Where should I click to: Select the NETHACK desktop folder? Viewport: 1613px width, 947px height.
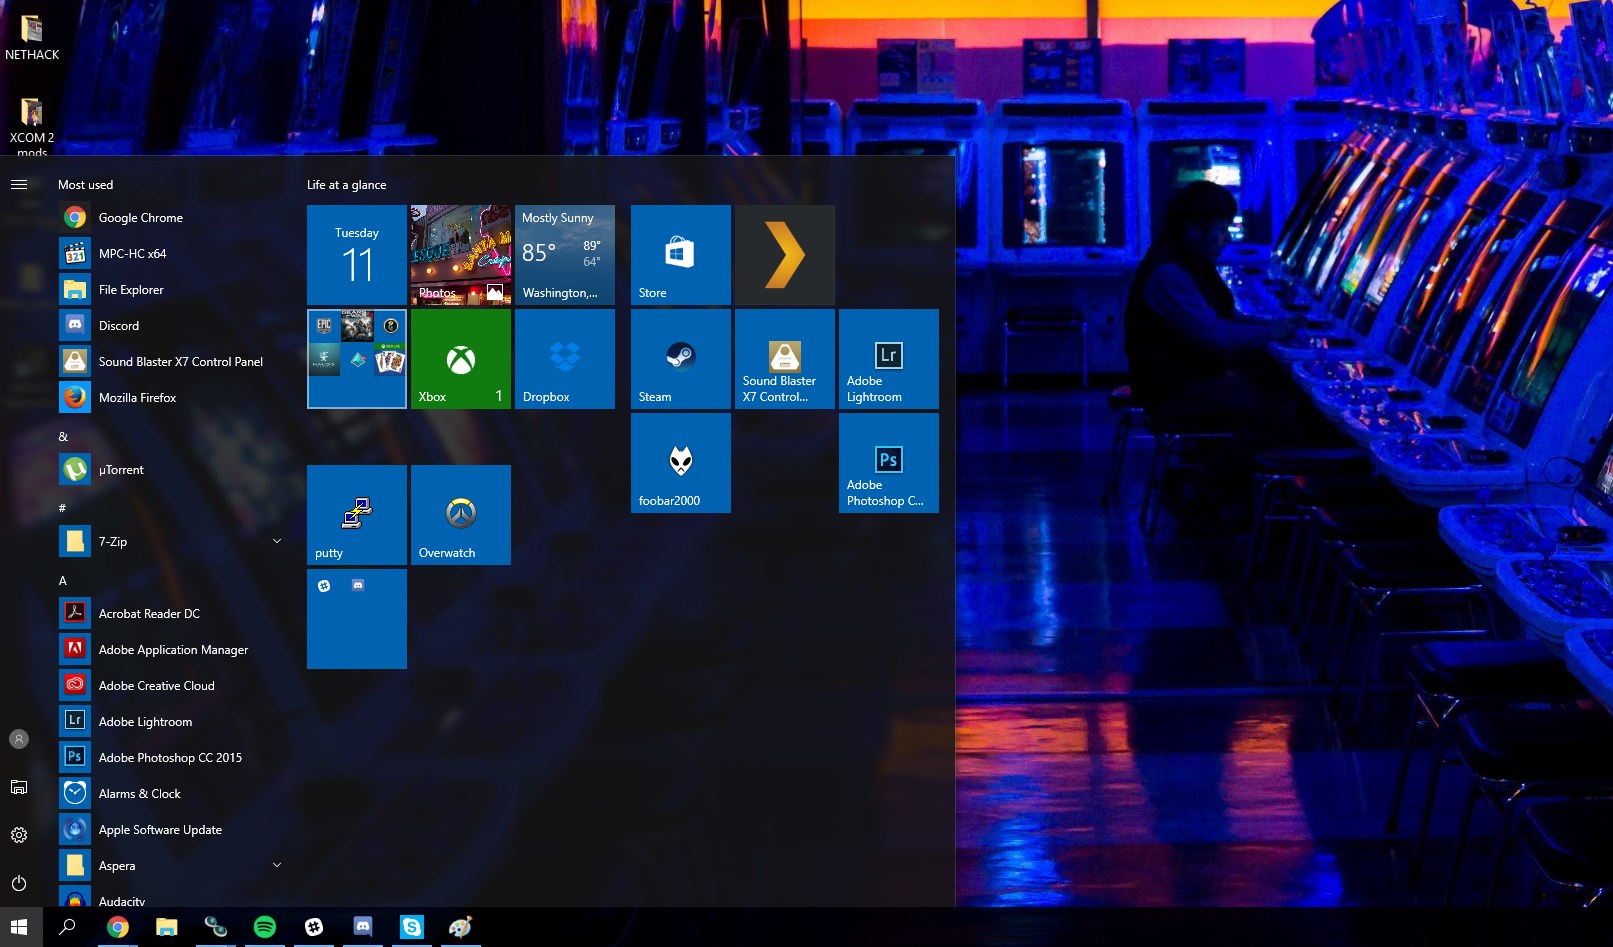point(32,39)
